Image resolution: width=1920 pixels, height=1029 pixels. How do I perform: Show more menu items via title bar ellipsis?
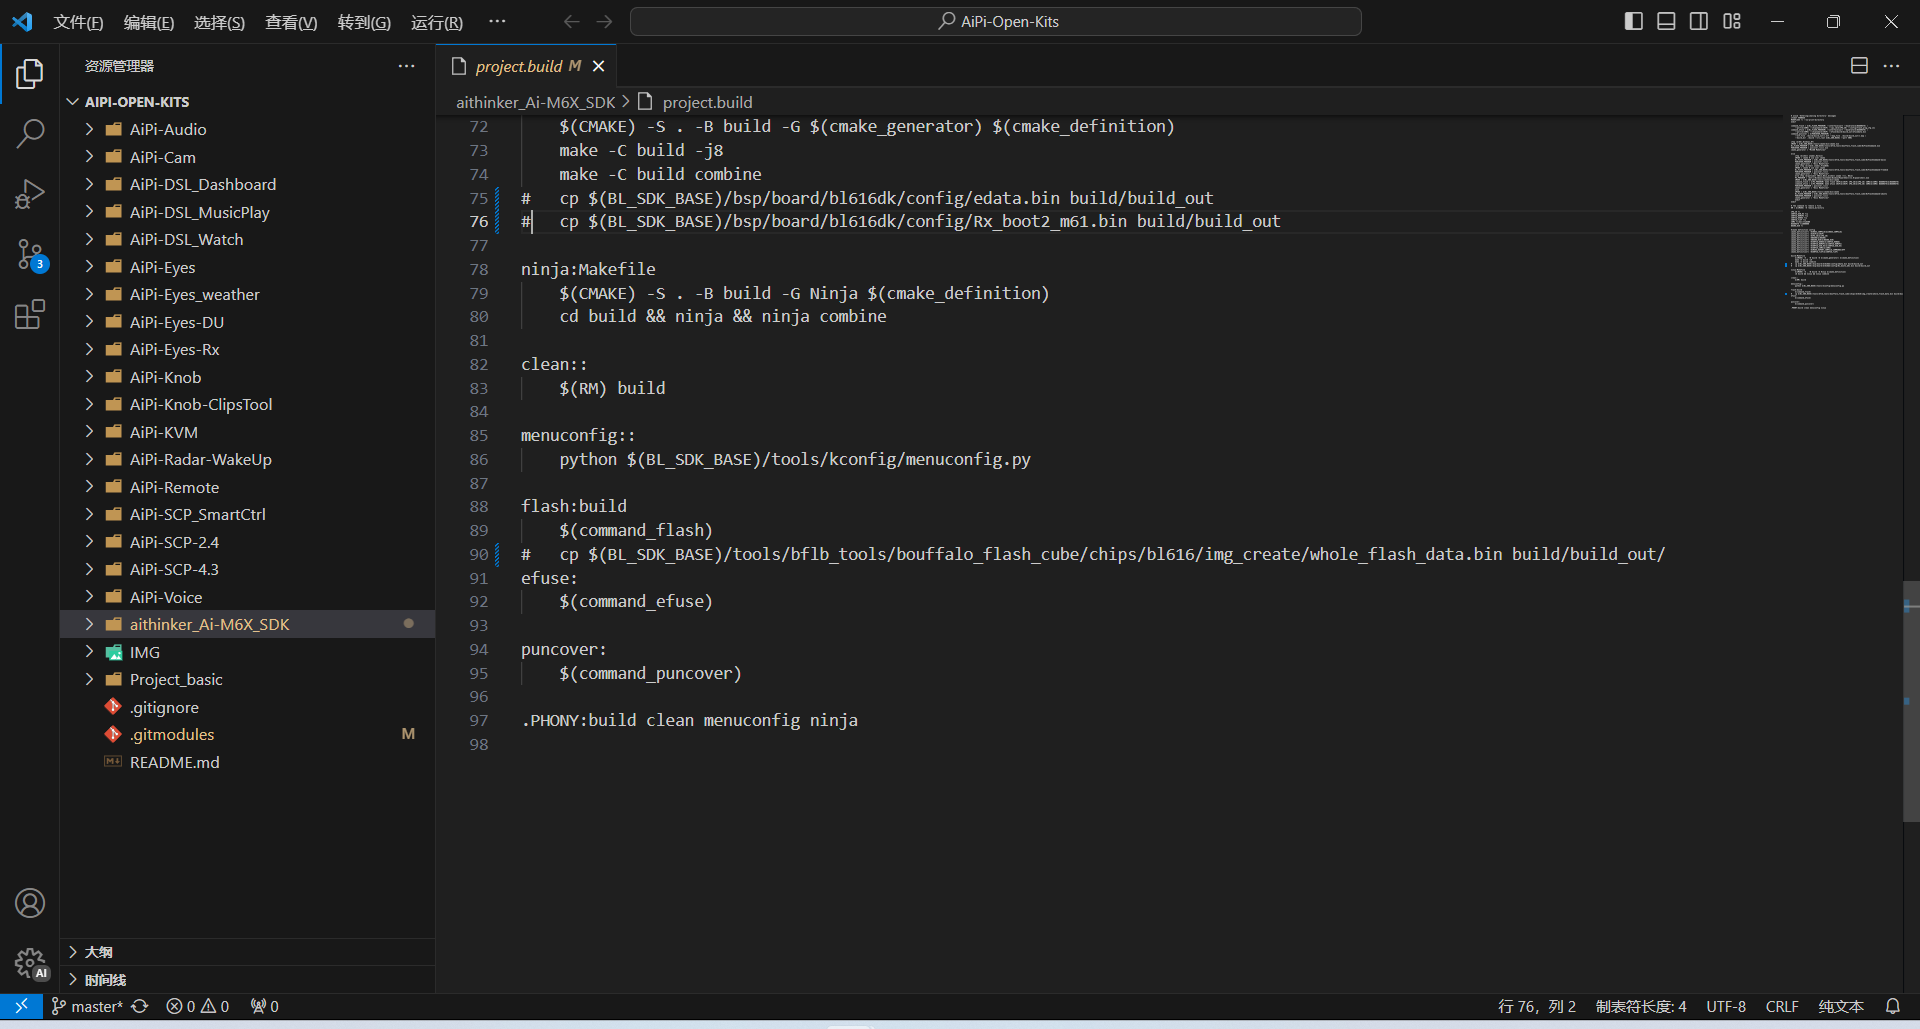(x=497, y=21)
